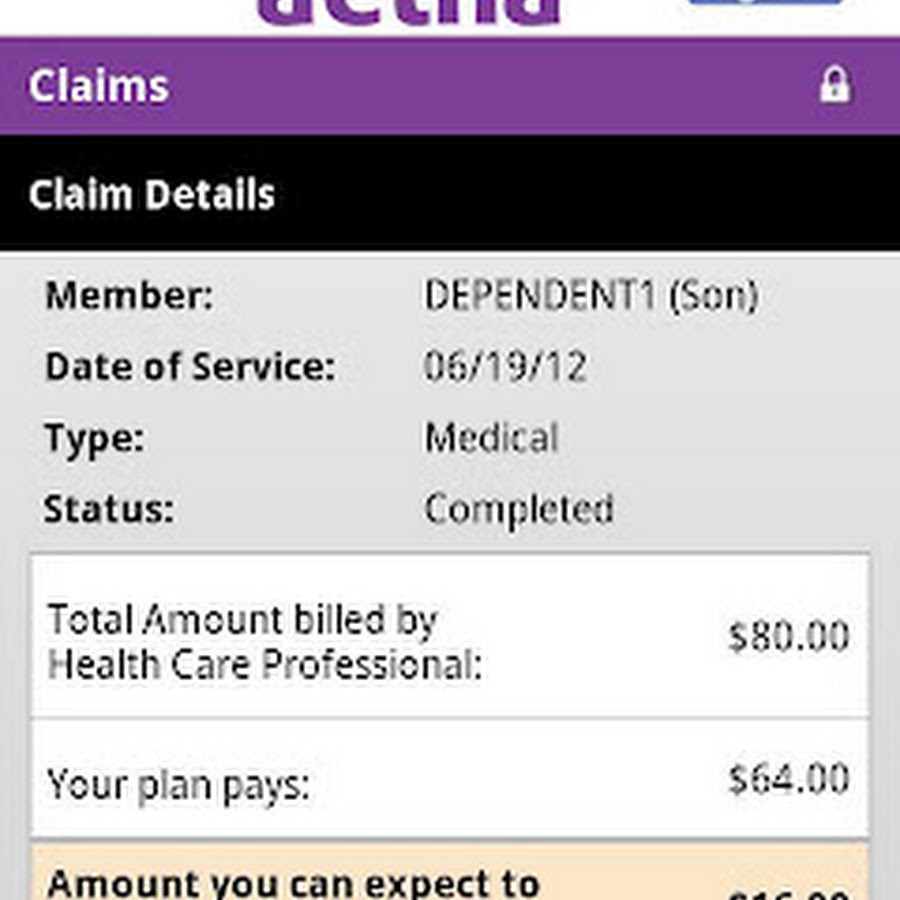This screenshot has height=900, width=900.
Task: Select the Medical claim type value
Action: pos(491,438)
